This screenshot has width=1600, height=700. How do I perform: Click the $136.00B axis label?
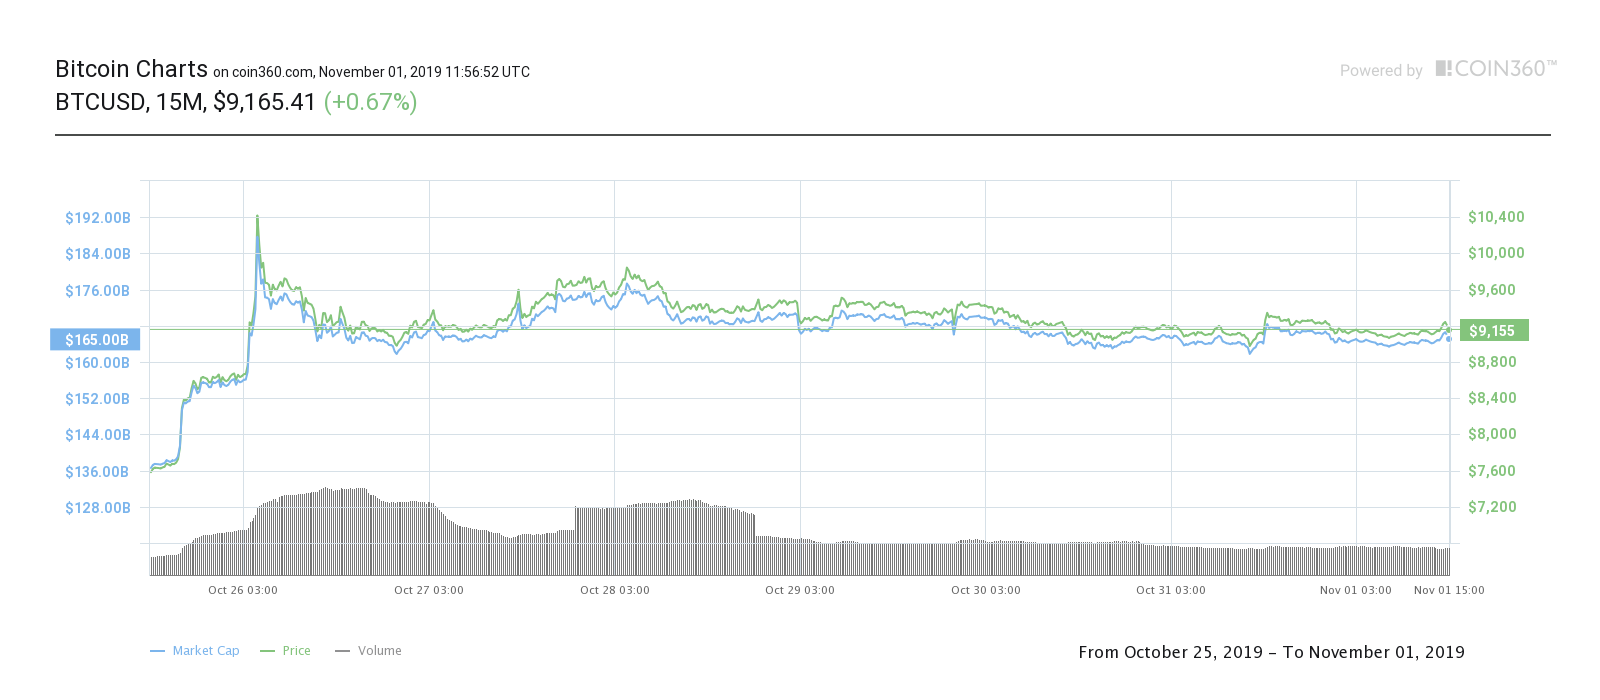[x=98, y=472]
